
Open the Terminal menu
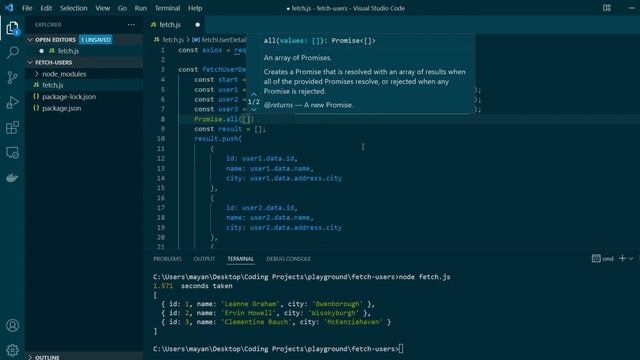tap(167, 8)
